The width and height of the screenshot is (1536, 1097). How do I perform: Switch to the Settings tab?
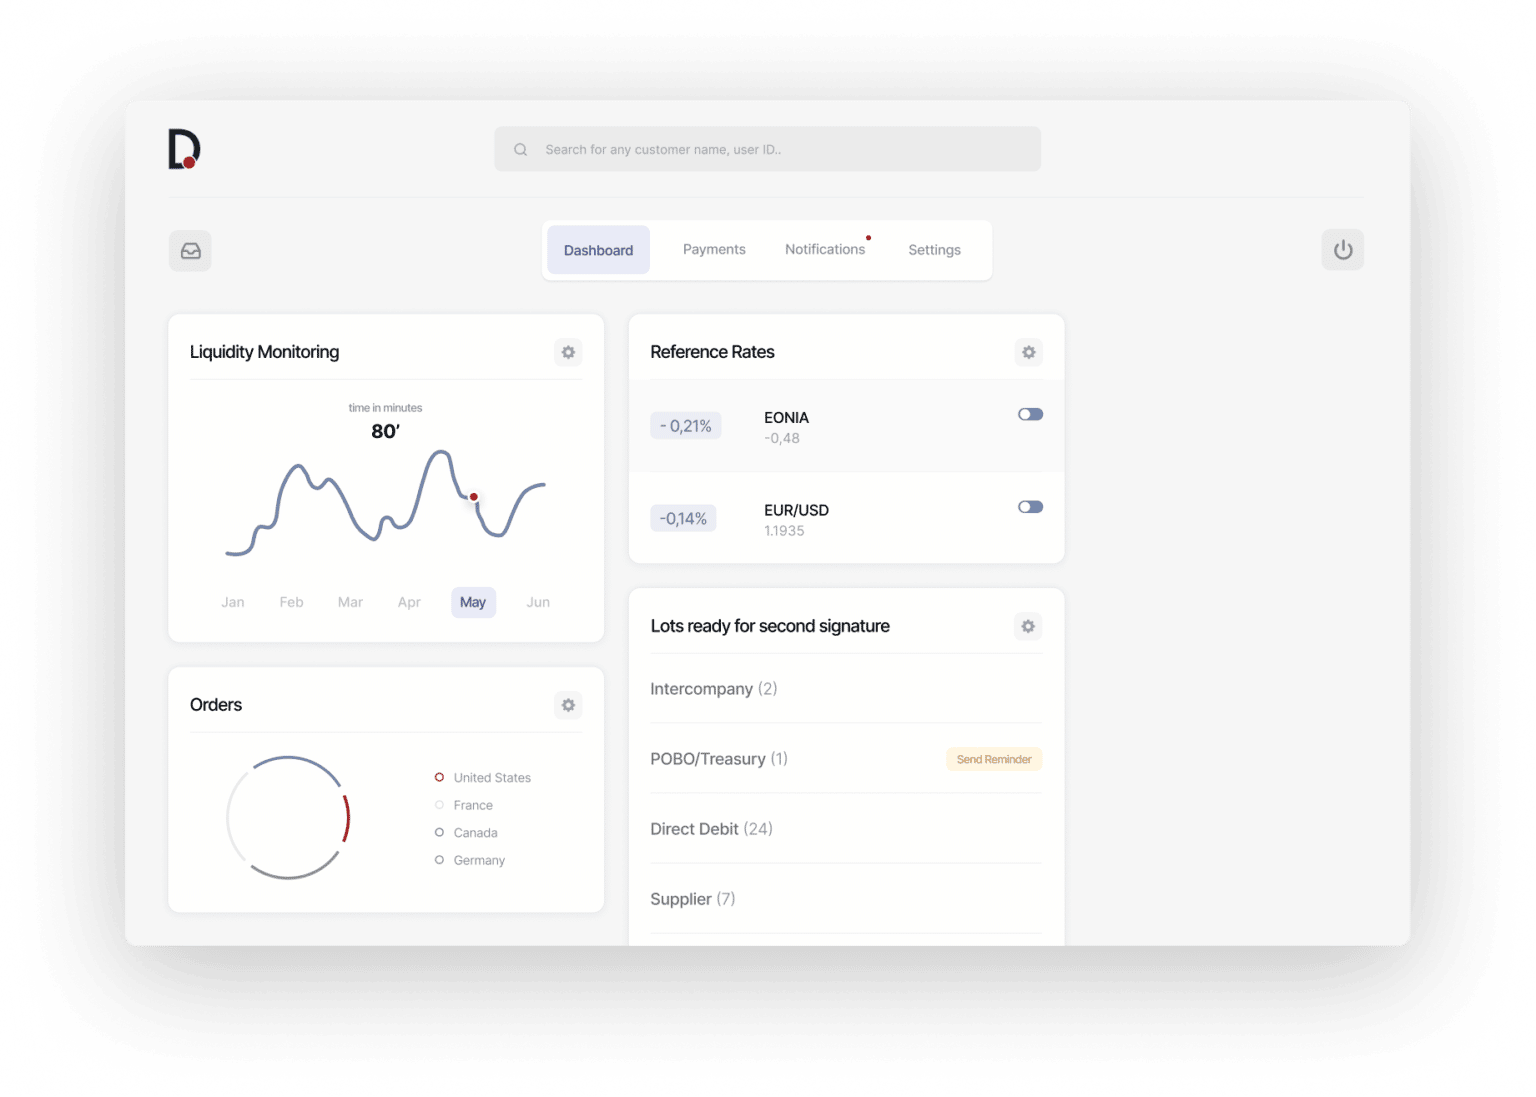point(934,249)
